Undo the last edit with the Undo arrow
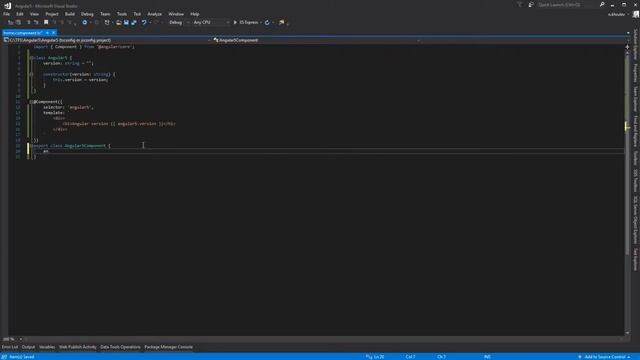This screenshot has height=360, width=640. tap(144, 22)
